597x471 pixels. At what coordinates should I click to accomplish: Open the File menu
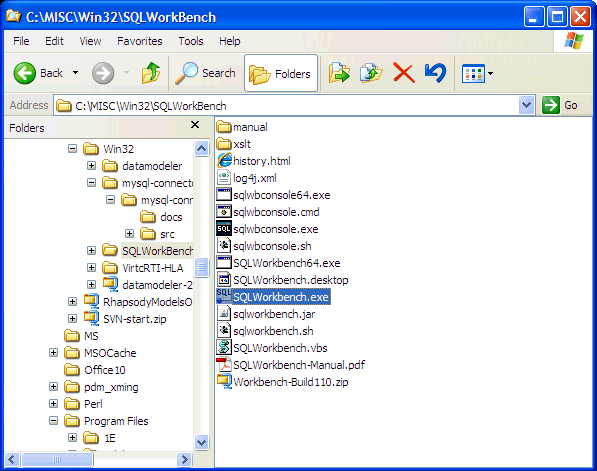click(21, 41)
